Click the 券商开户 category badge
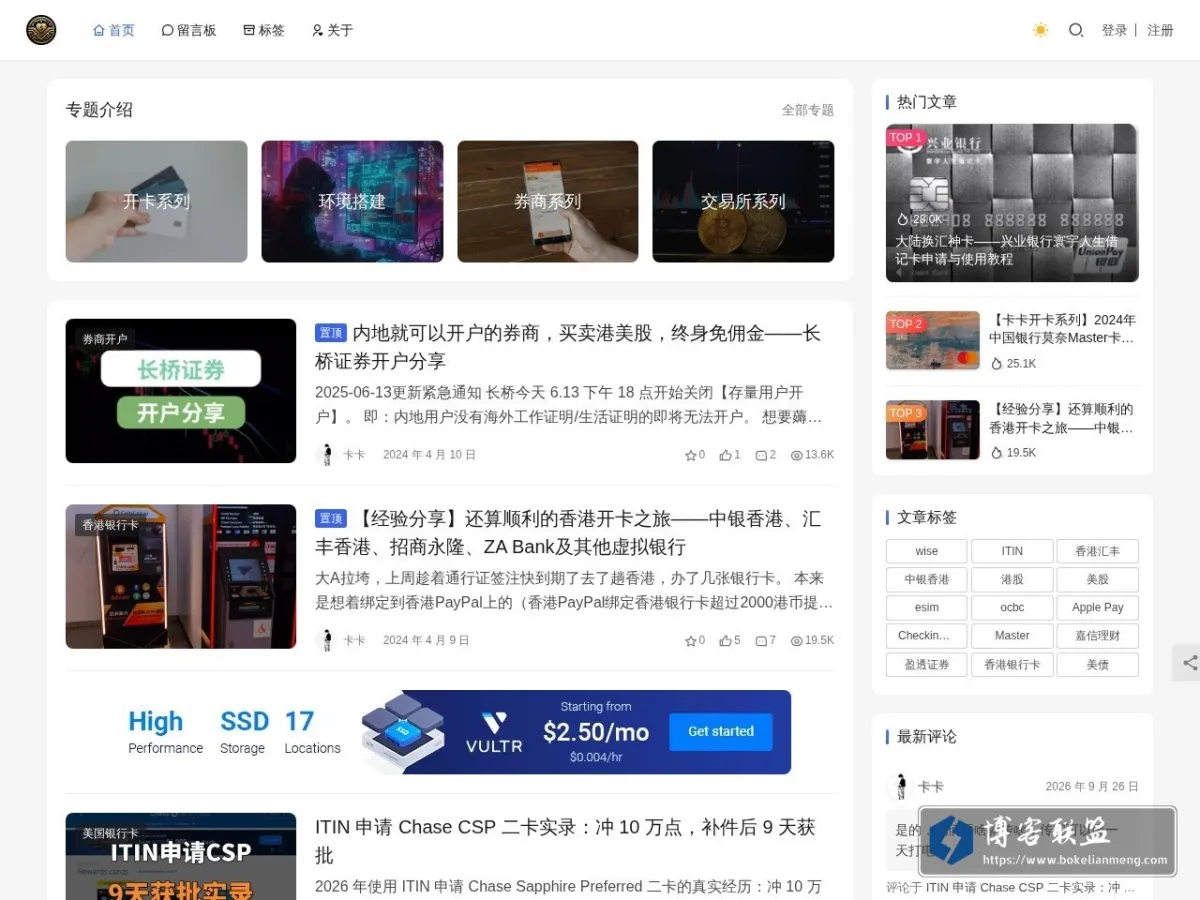This screenshot has width=1200, height=900. pos(105,339)
